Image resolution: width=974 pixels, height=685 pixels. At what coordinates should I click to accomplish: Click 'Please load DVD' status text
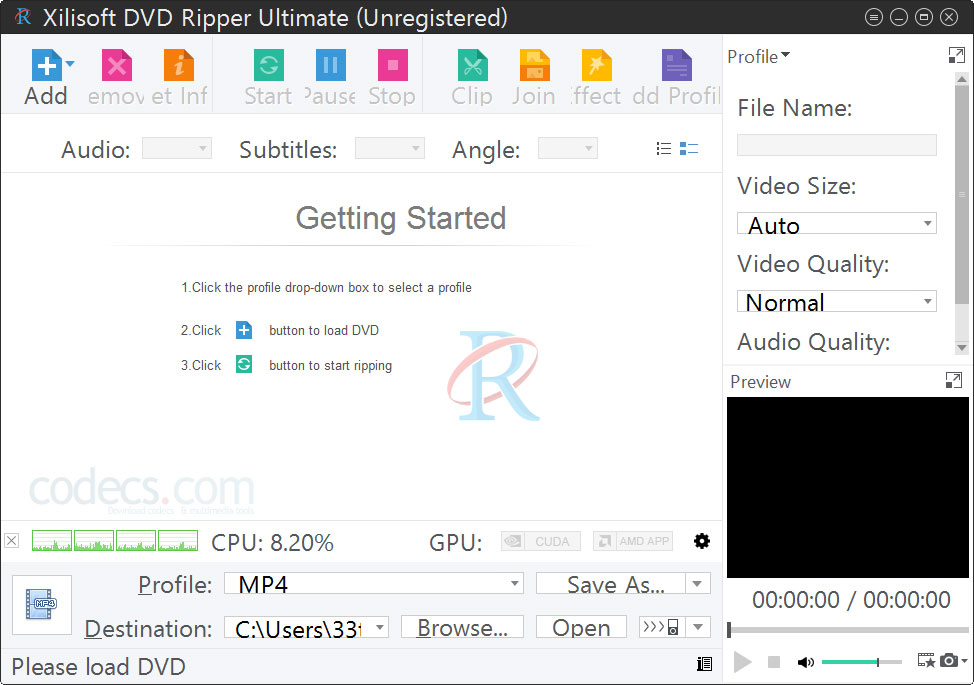[98, 666]
